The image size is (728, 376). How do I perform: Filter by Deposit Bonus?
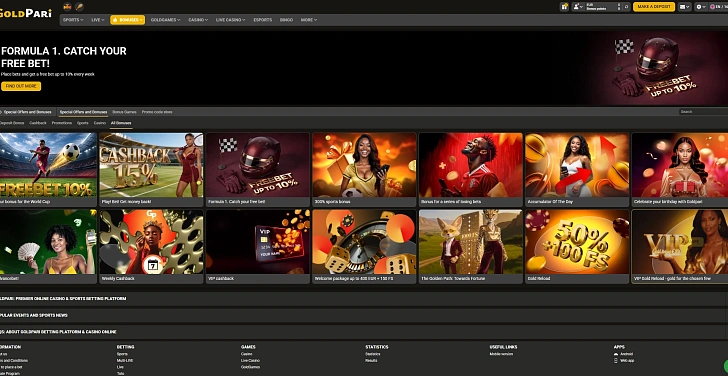click(x=12, y=123)
